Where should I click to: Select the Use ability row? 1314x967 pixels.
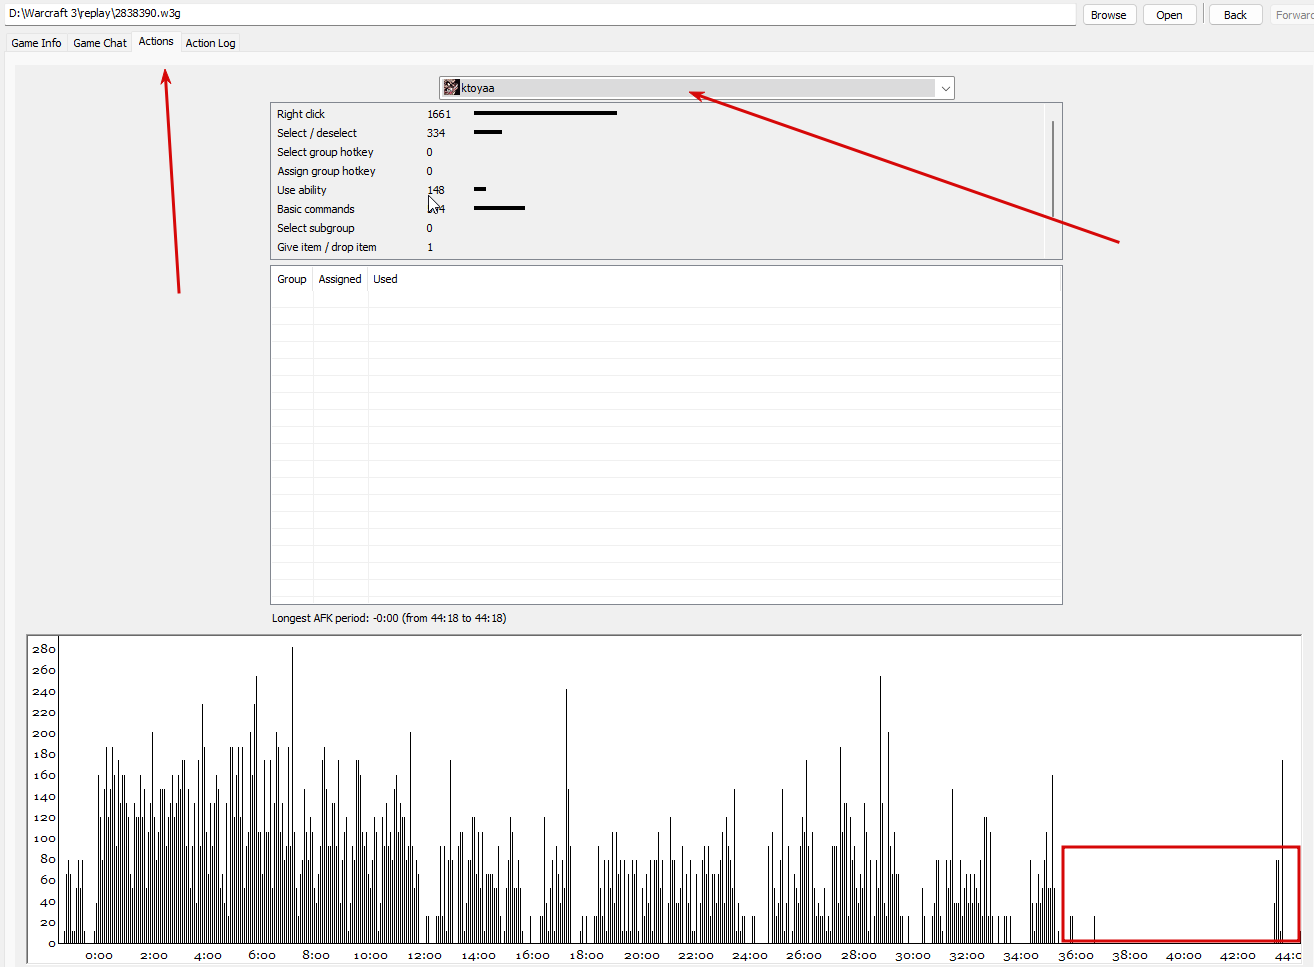coord(657,190)
